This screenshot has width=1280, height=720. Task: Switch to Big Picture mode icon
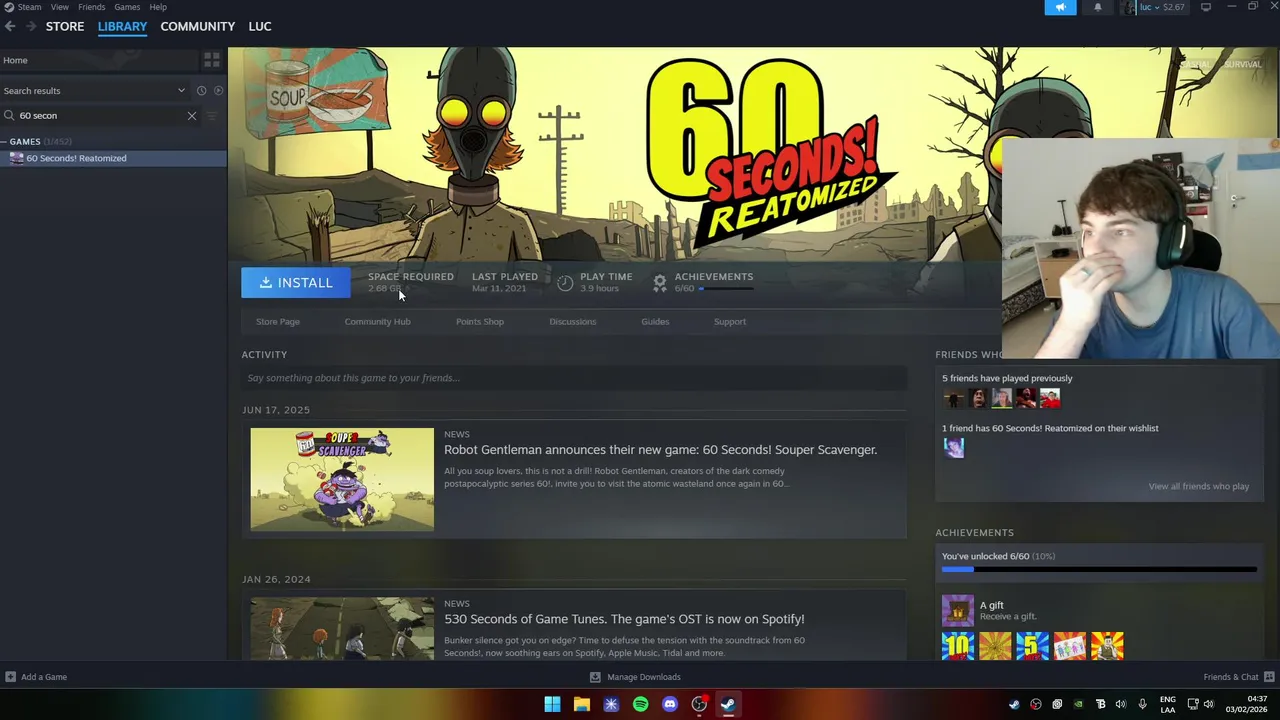[x=1206, y=7]
